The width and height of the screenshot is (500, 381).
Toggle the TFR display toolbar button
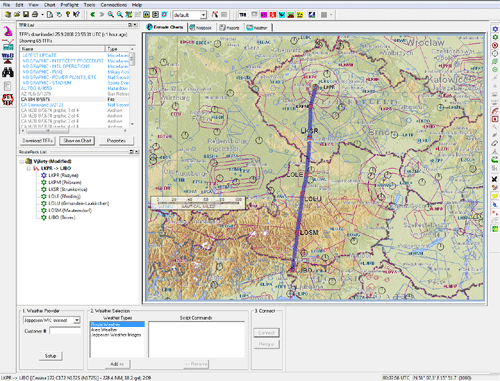pos(242,15)
